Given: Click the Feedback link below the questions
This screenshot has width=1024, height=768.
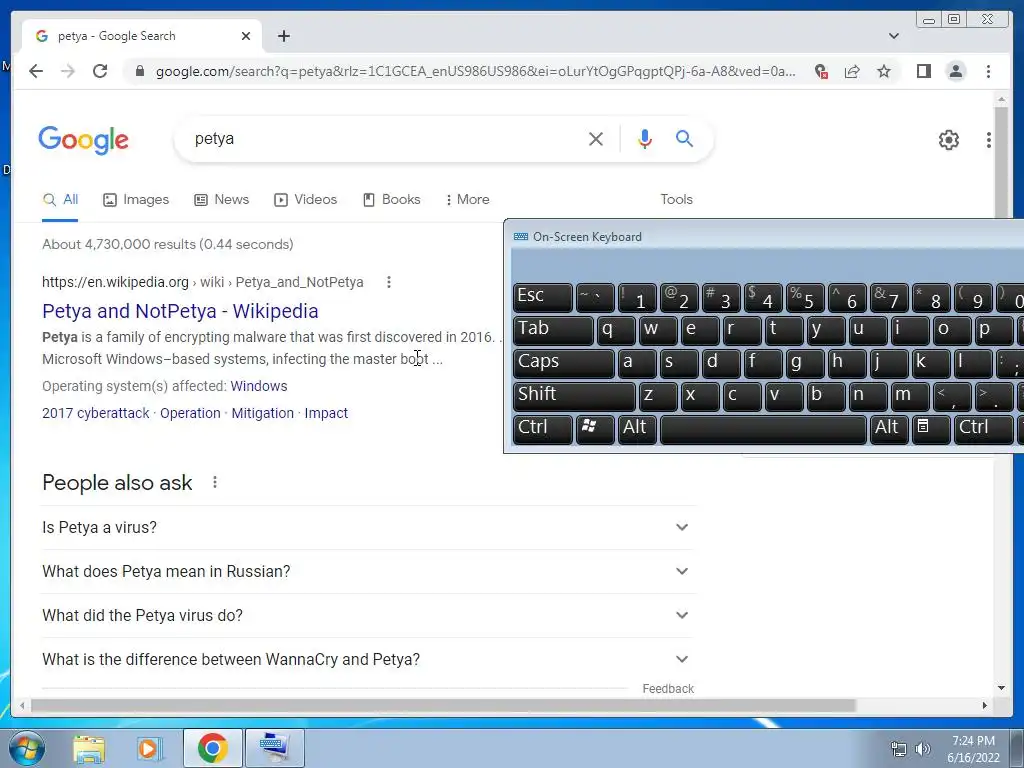Looking at the screenshot, I should (668, 688).
